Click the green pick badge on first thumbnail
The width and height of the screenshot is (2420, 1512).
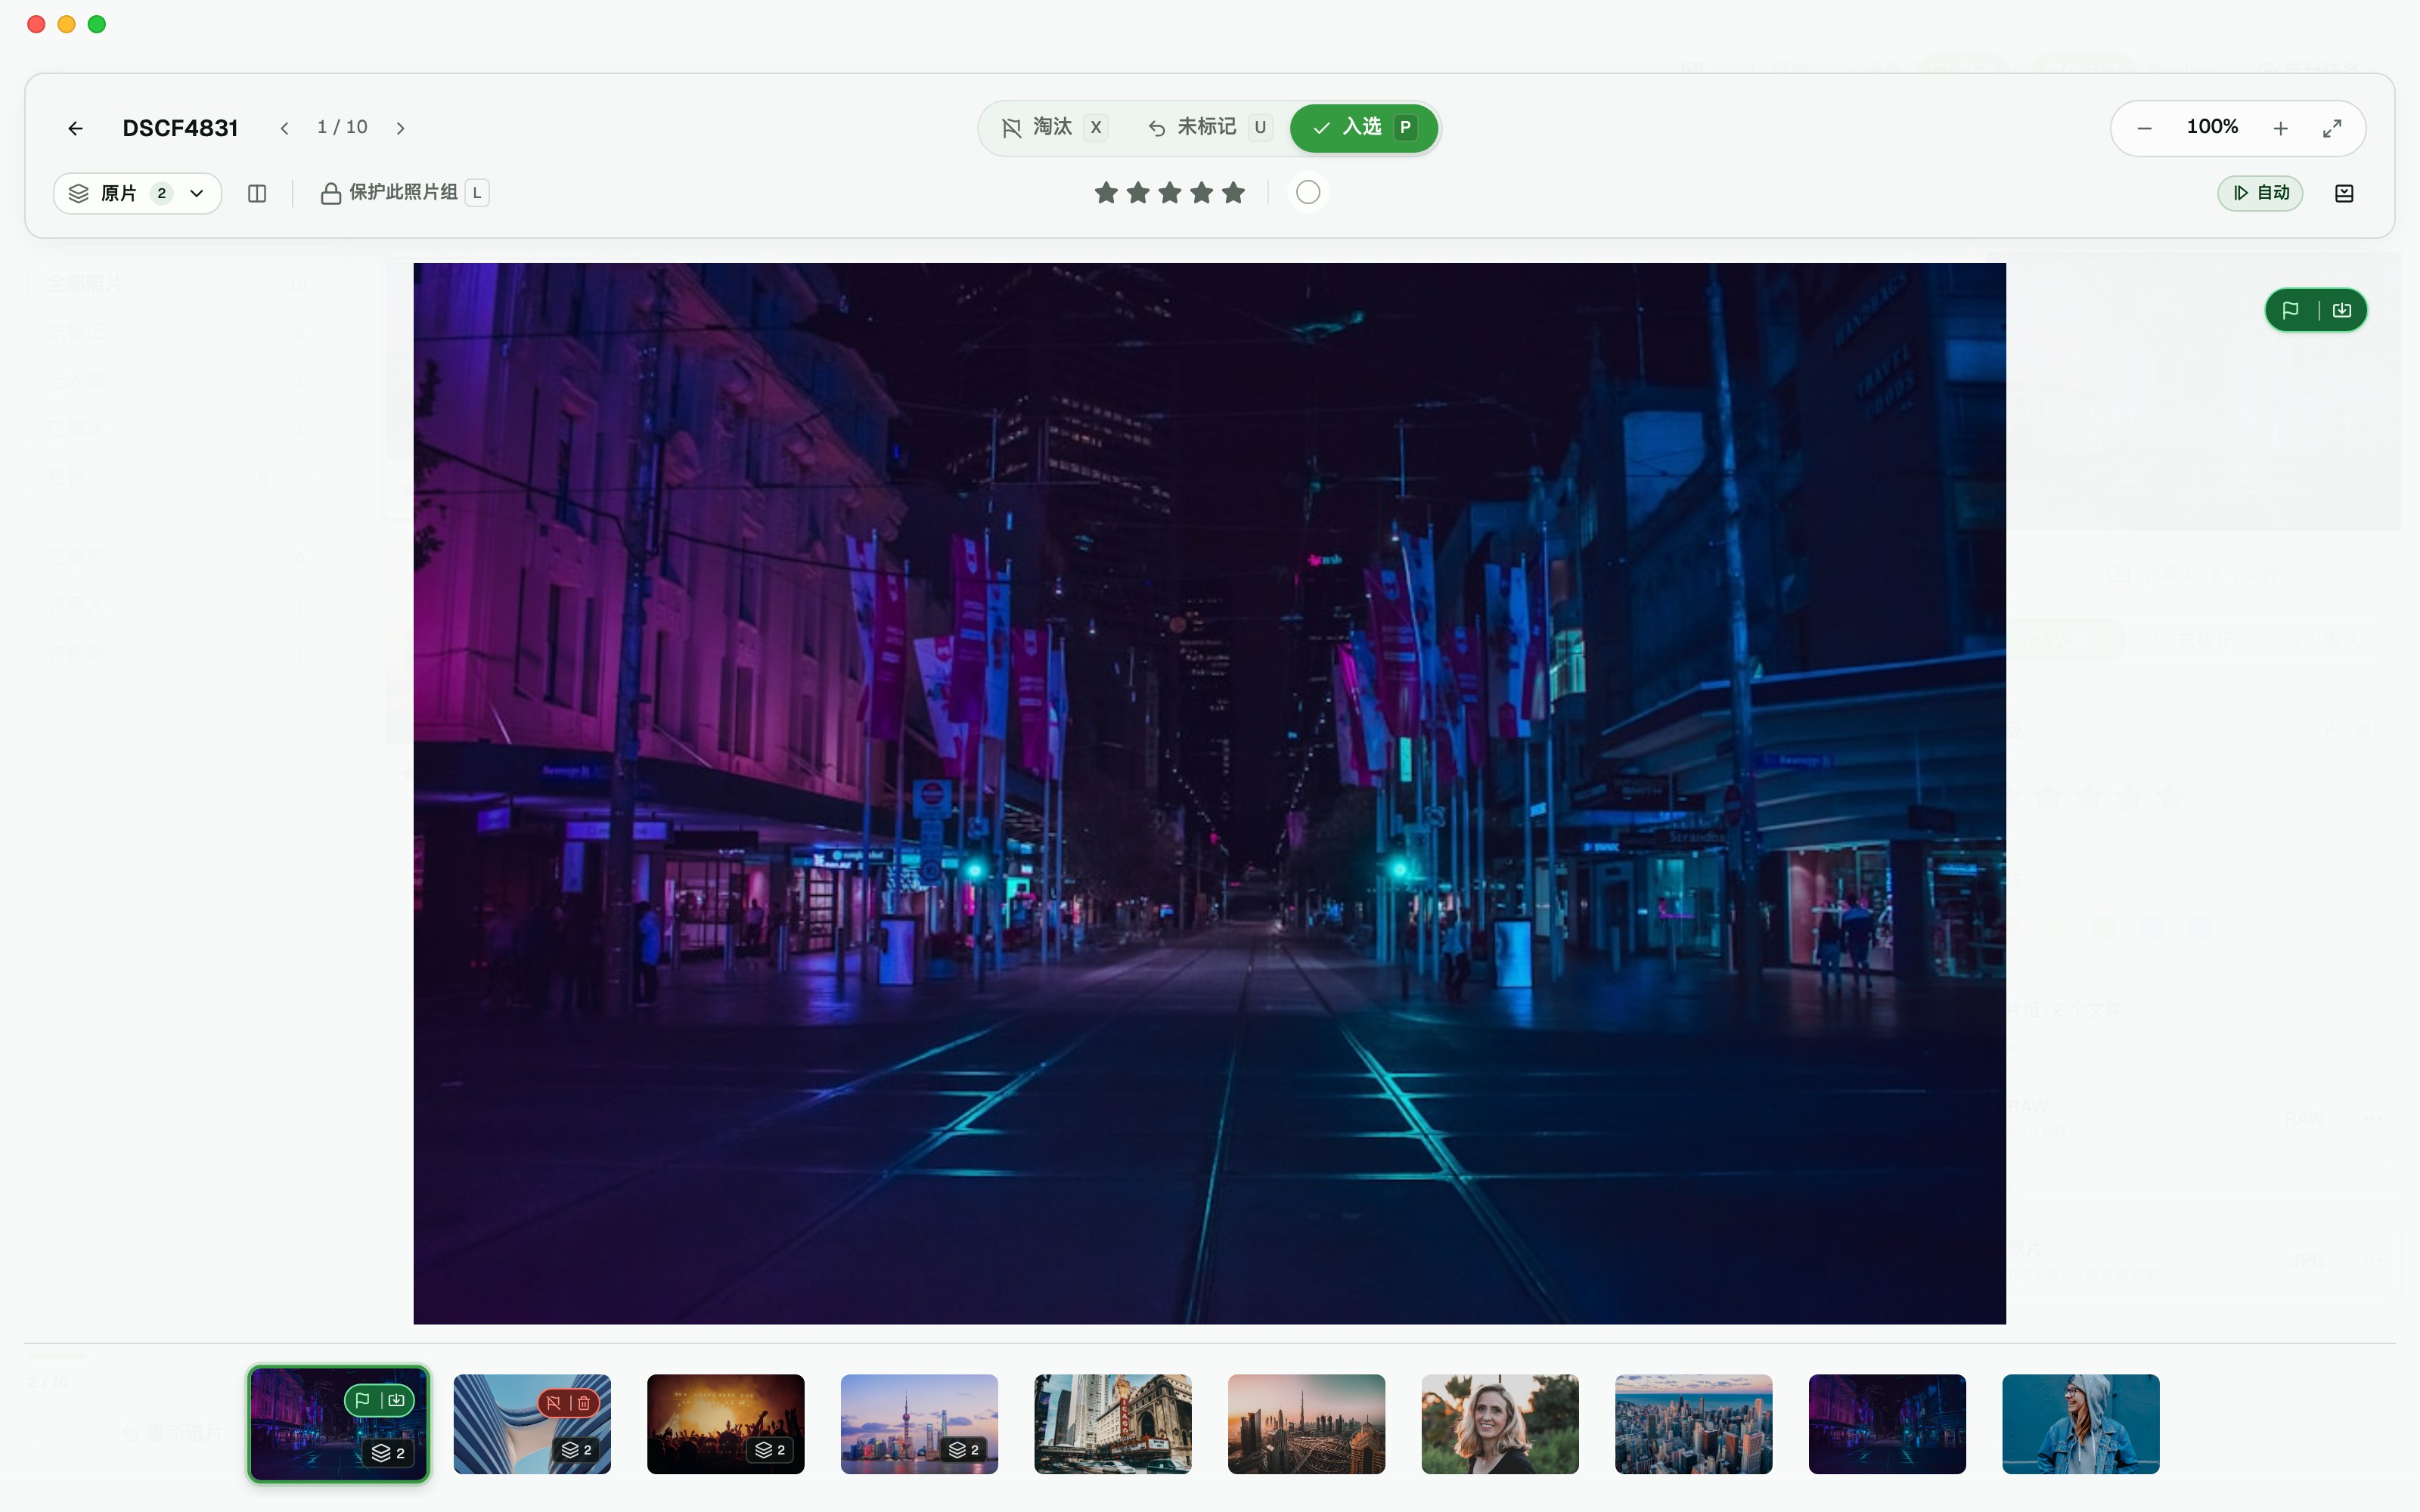point(379,1400)
